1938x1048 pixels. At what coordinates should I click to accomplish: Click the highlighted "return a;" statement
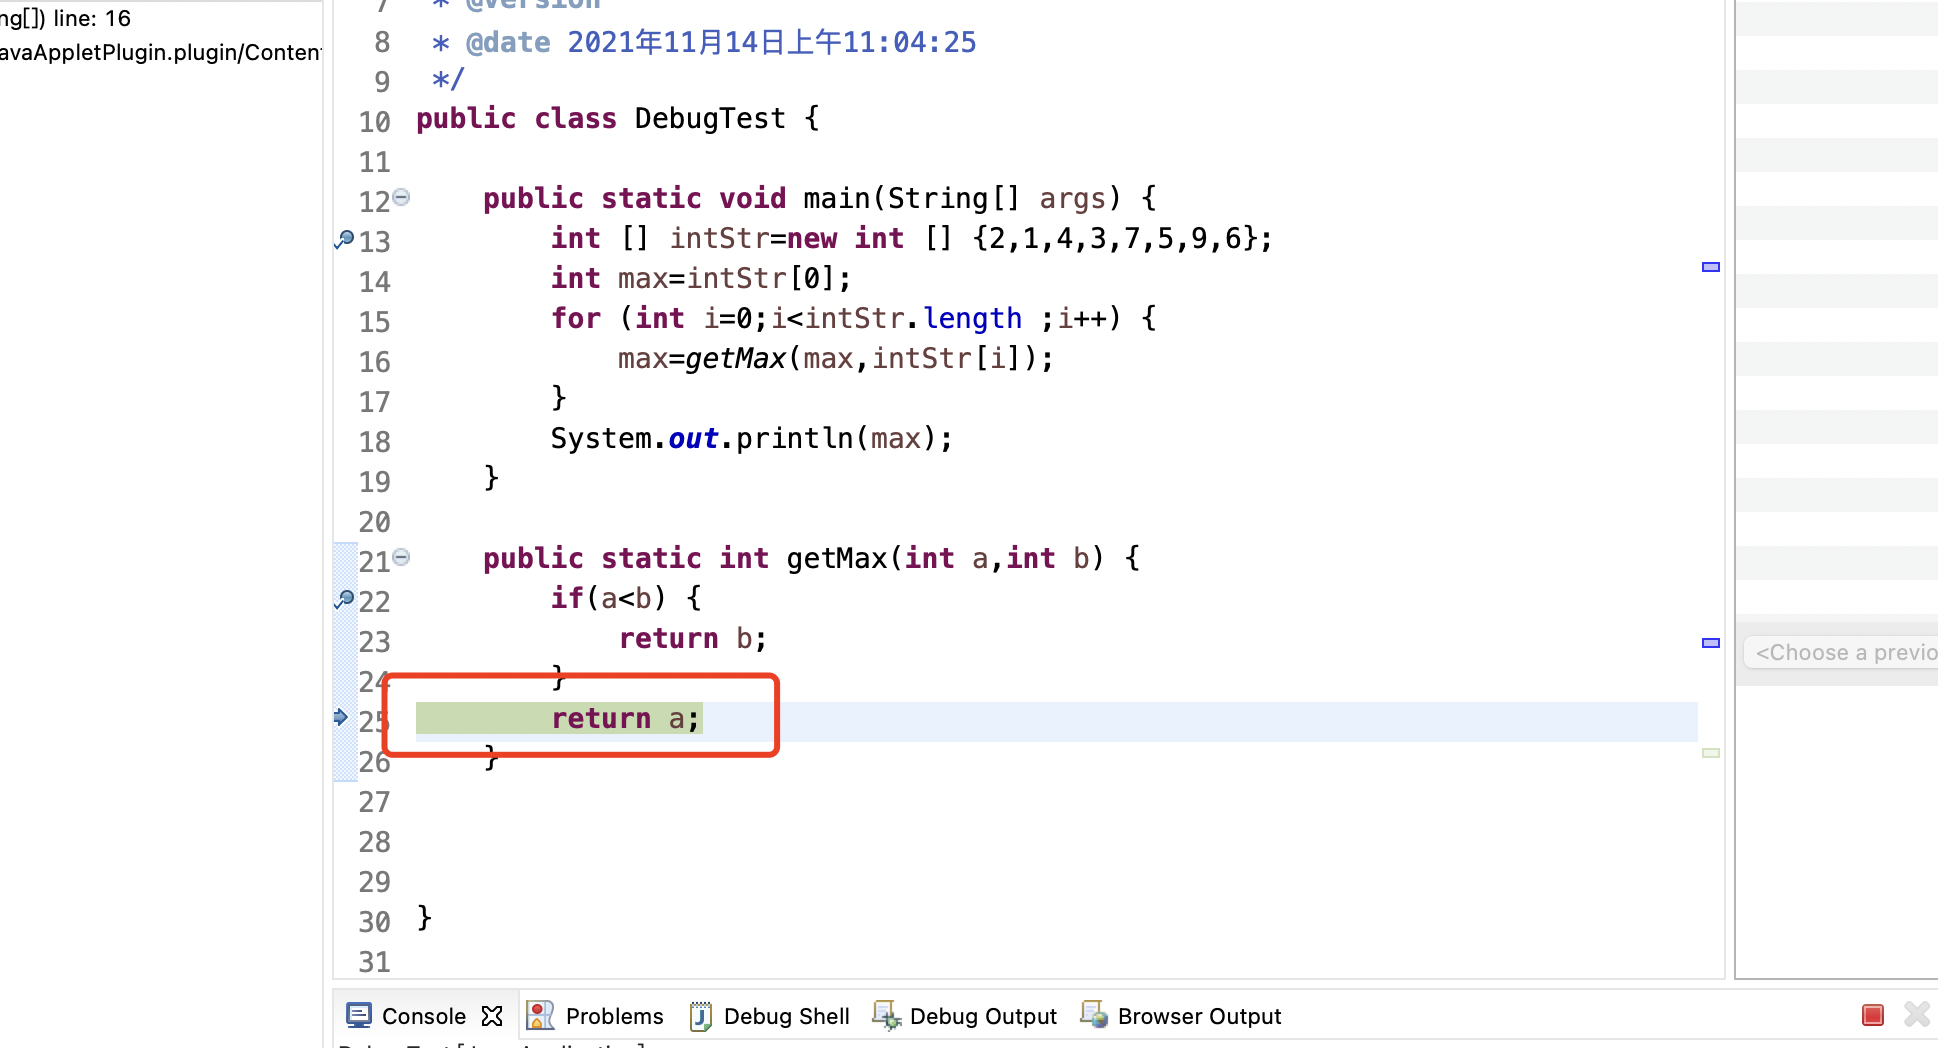pyautogui.click(x=625, y=718)
